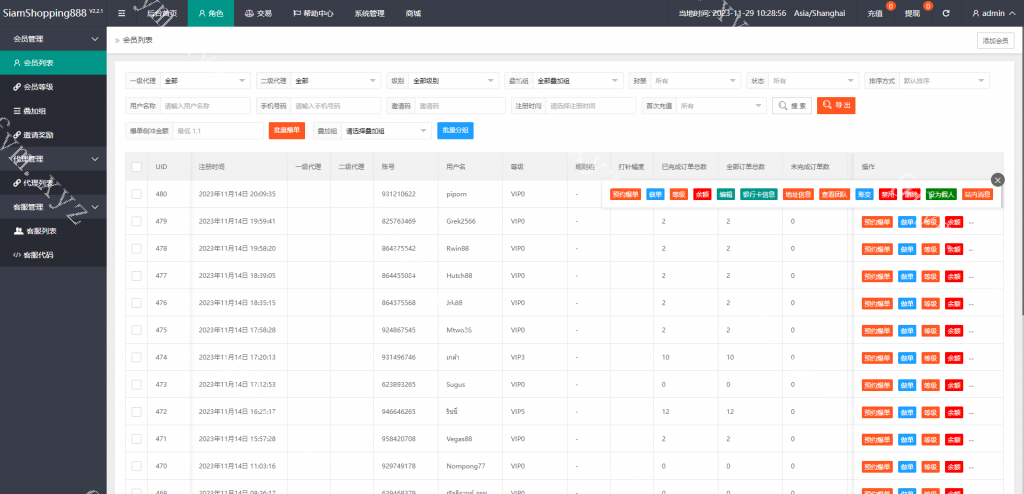Open 会员列表 in the sidebar
This screenshot has width=1024, height=494.
click(53, 63)
